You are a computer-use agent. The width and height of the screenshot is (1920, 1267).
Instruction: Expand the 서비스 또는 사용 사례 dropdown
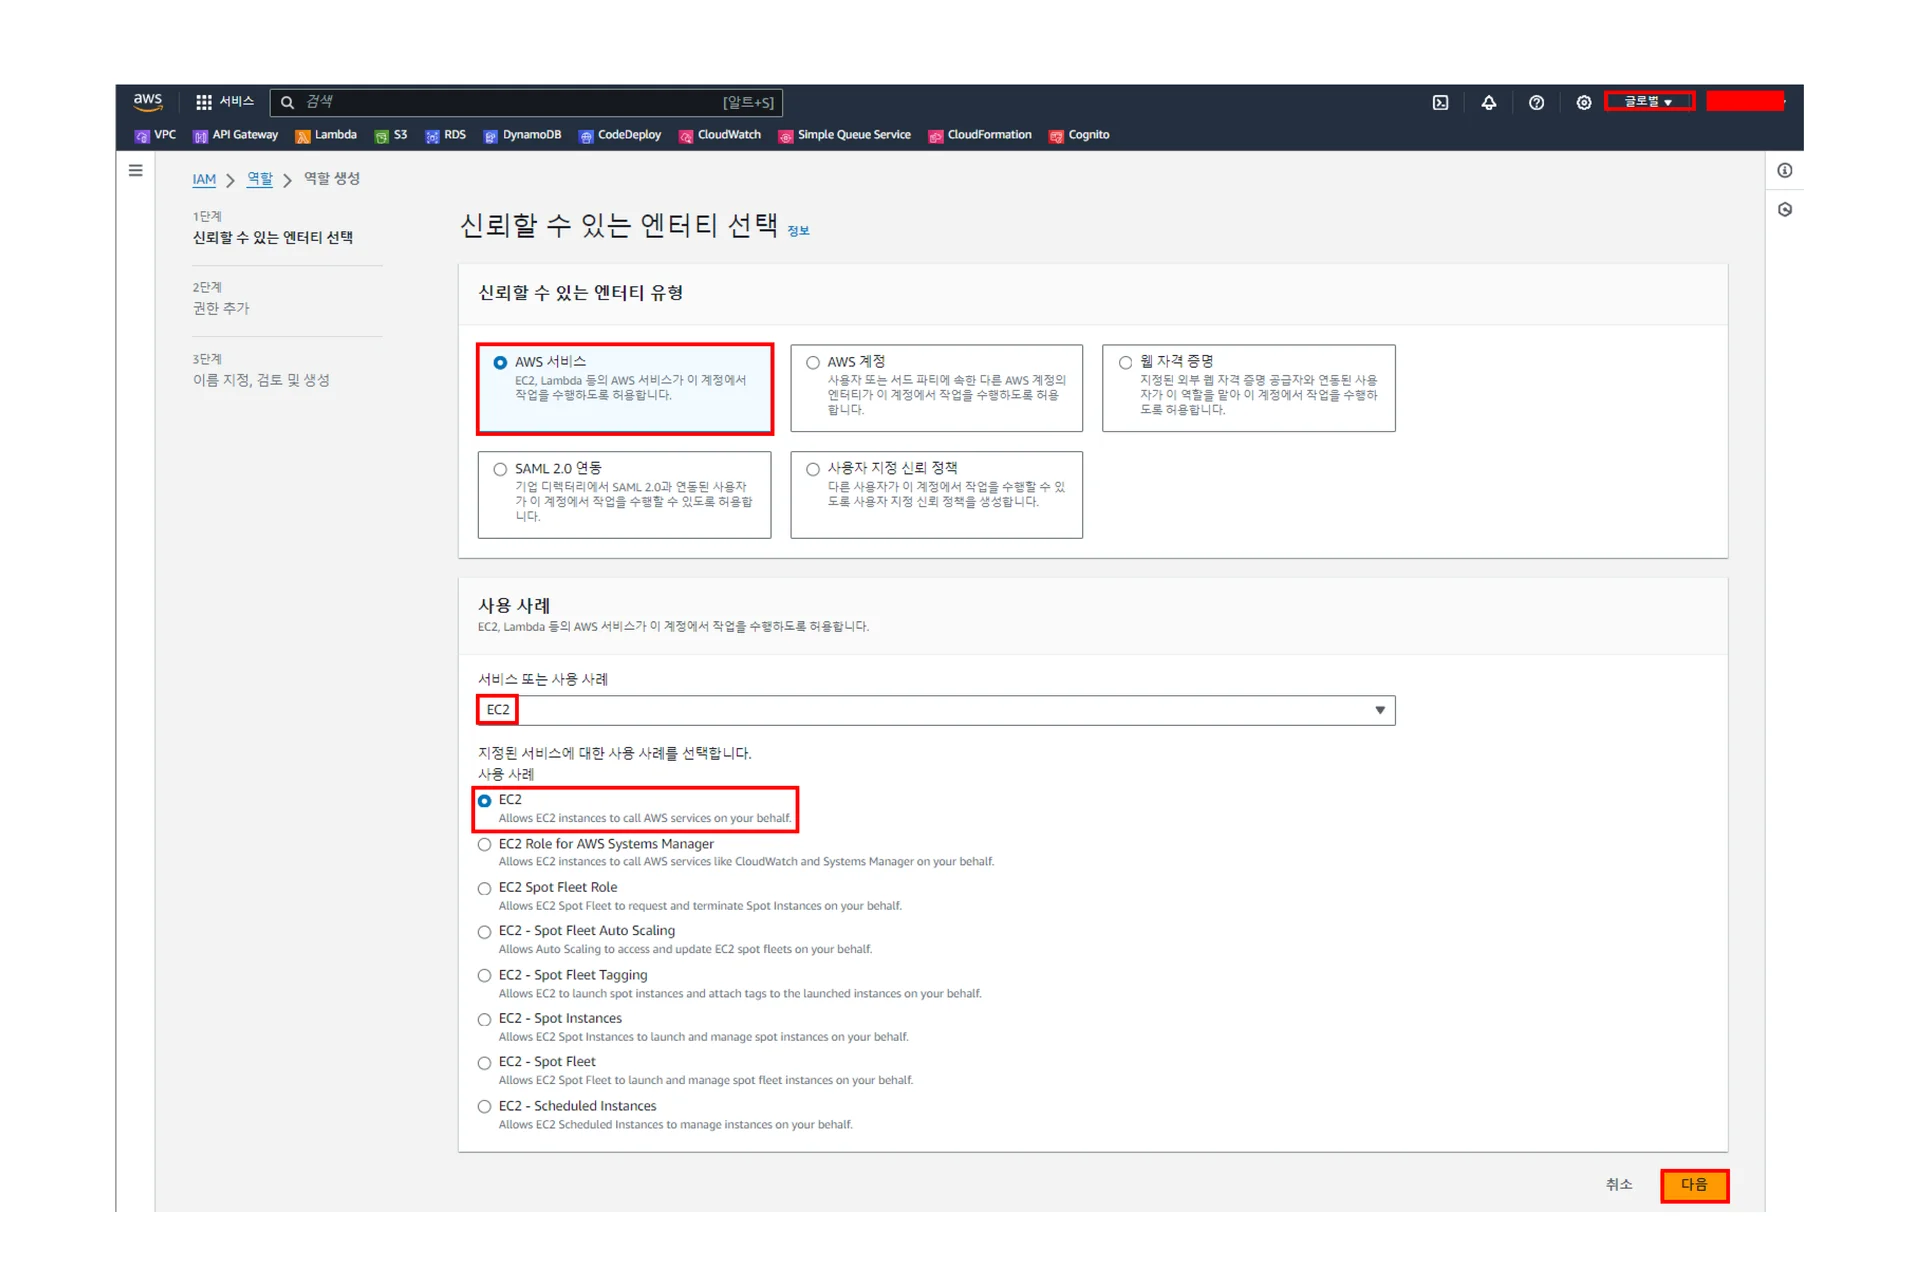coord(1379,710)
